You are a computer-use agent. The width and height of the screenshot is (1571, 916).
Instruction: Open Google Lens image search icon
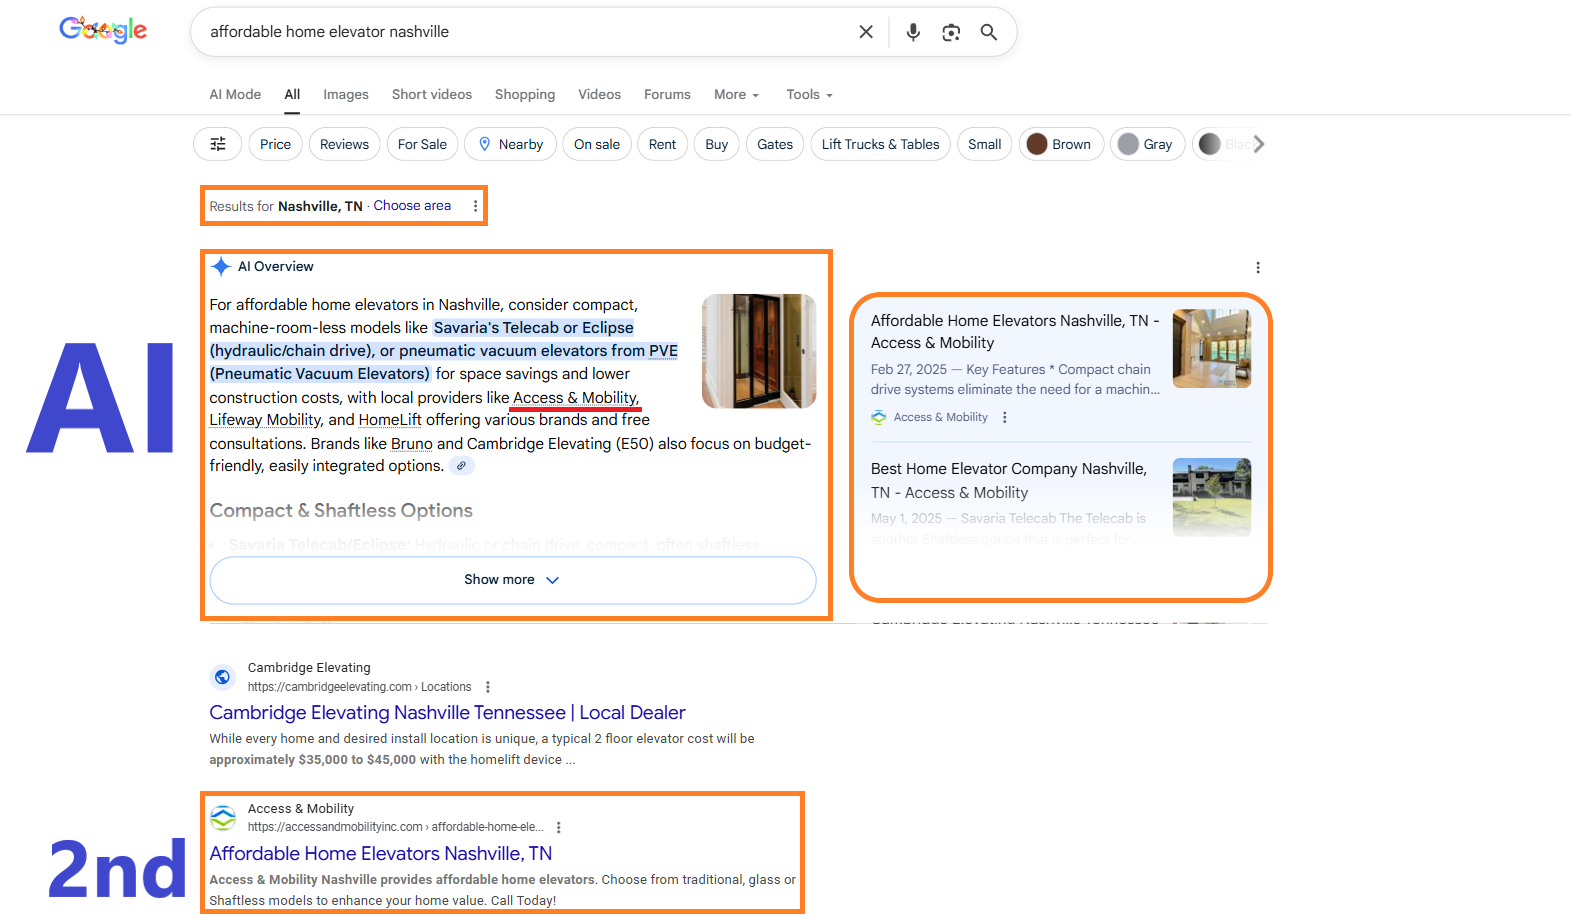[x=951, y=32]
